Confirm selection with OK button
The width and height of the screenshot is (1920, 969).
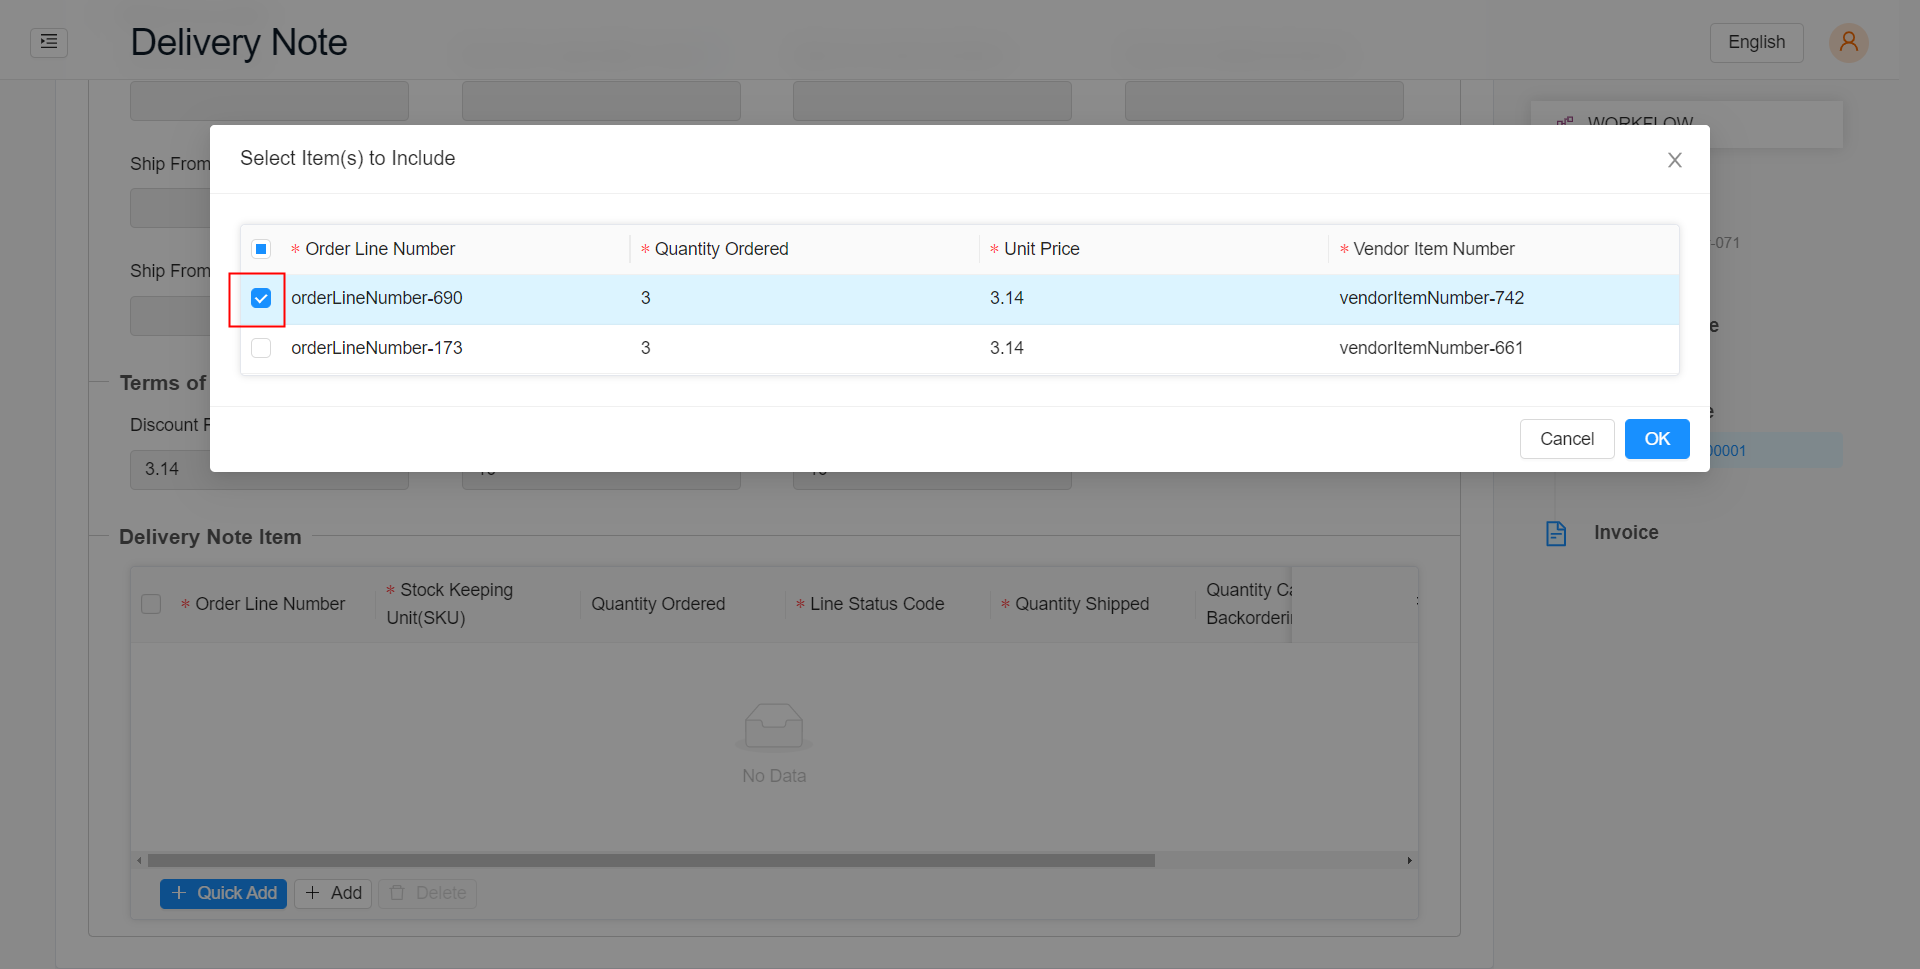1657,439
